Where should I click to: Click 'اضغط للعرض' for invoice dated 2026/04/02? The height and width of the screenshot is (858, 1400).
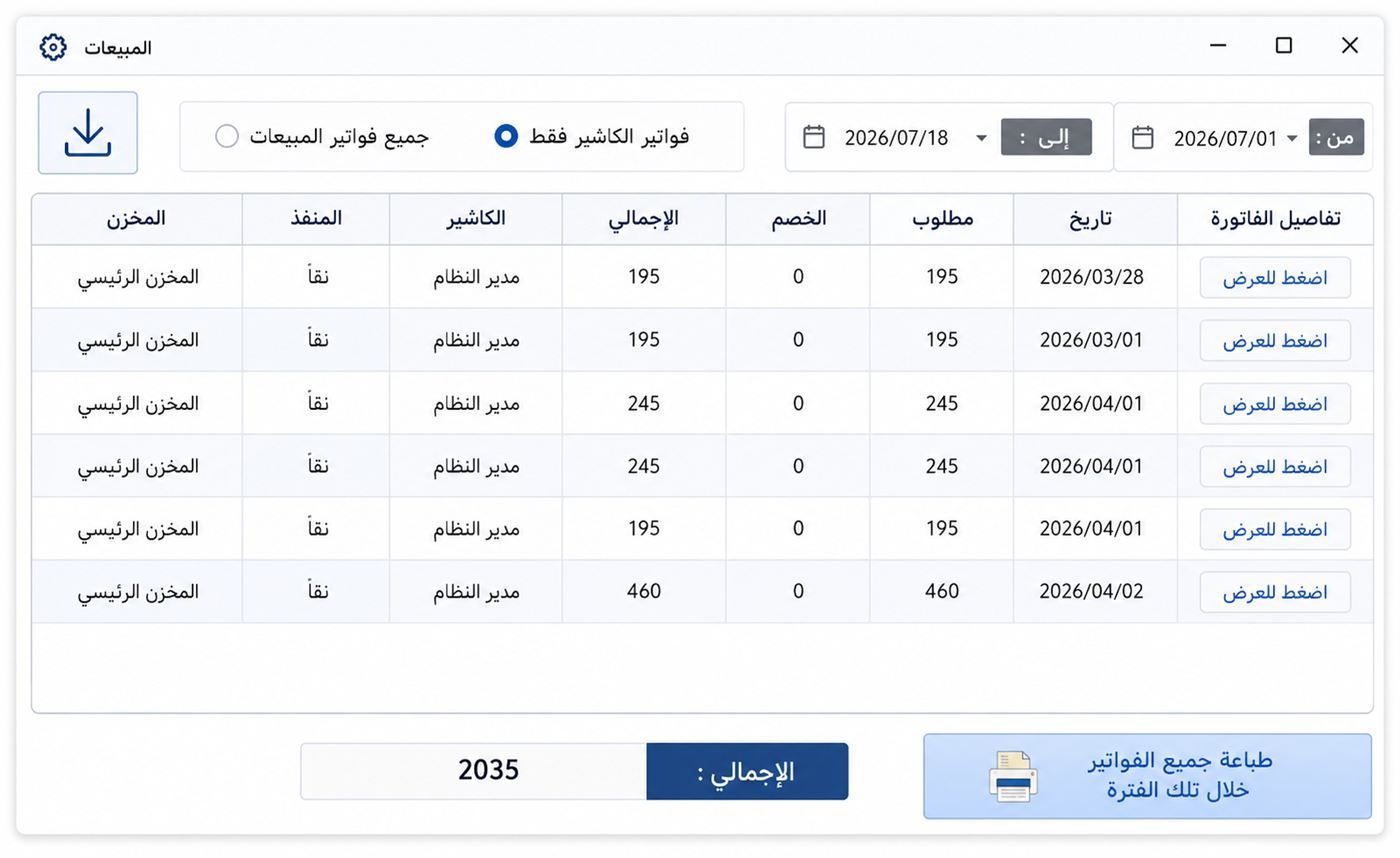point(1275,592)
